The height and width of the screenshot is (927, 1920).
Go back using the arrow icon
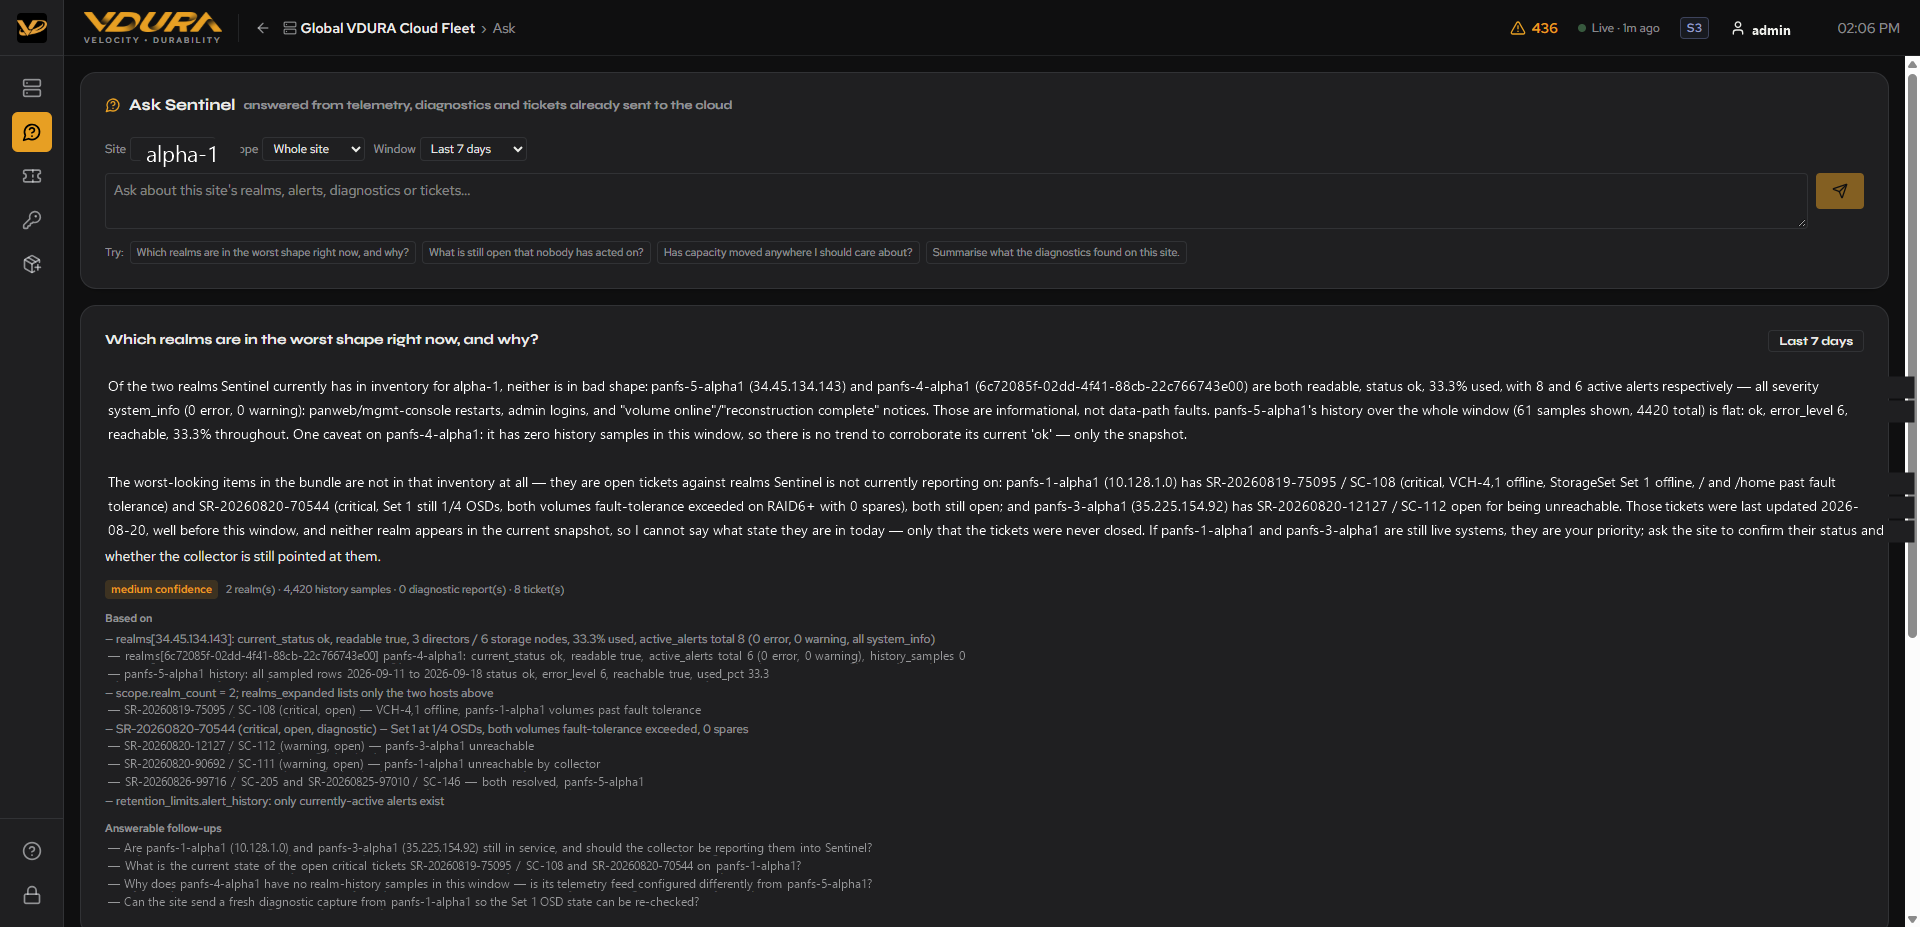(262, 28)
